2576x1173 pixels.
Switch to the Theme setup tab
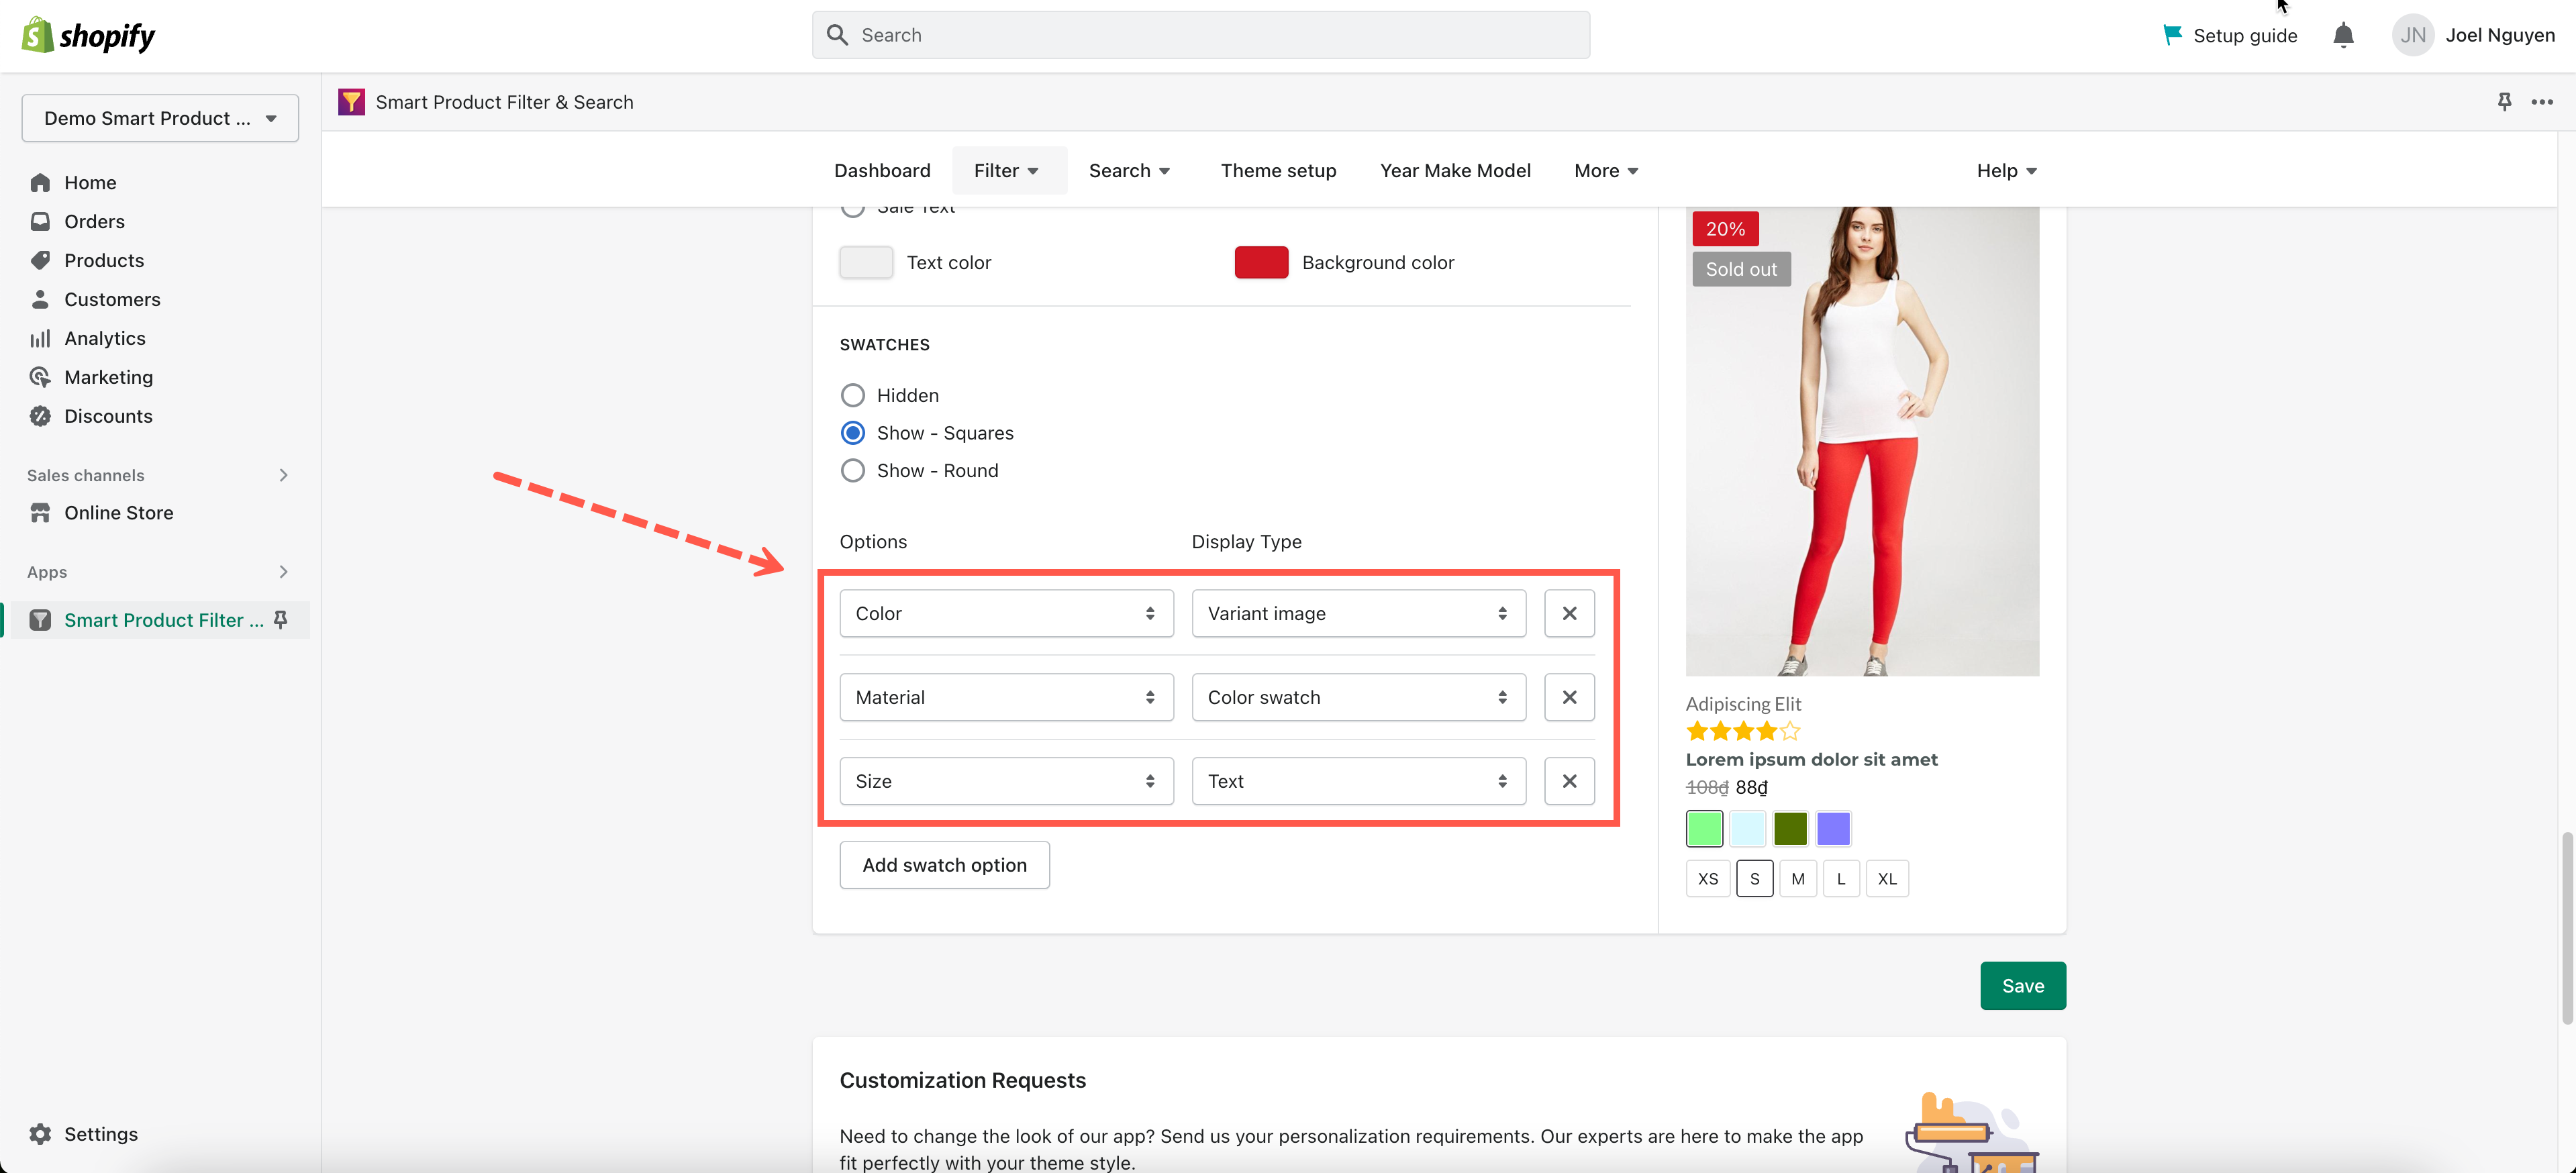(1279, 170)
